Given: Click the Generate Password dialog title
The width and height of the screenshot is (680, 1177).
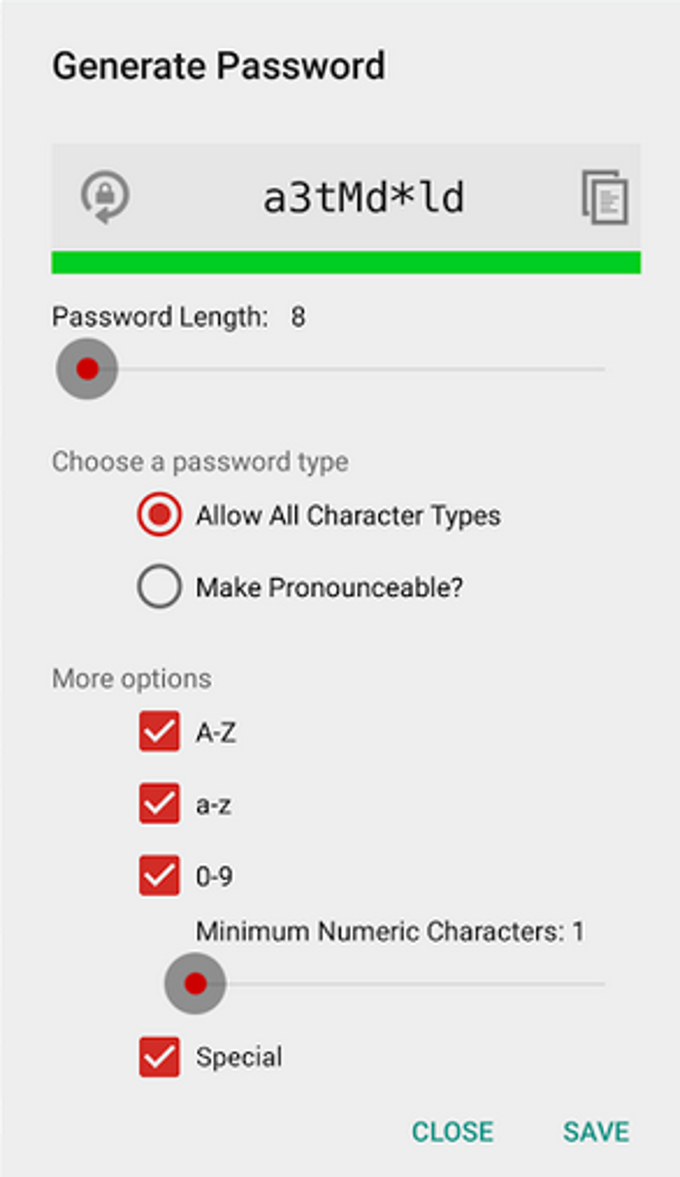Looking at the screenshot, I should 218,67.
